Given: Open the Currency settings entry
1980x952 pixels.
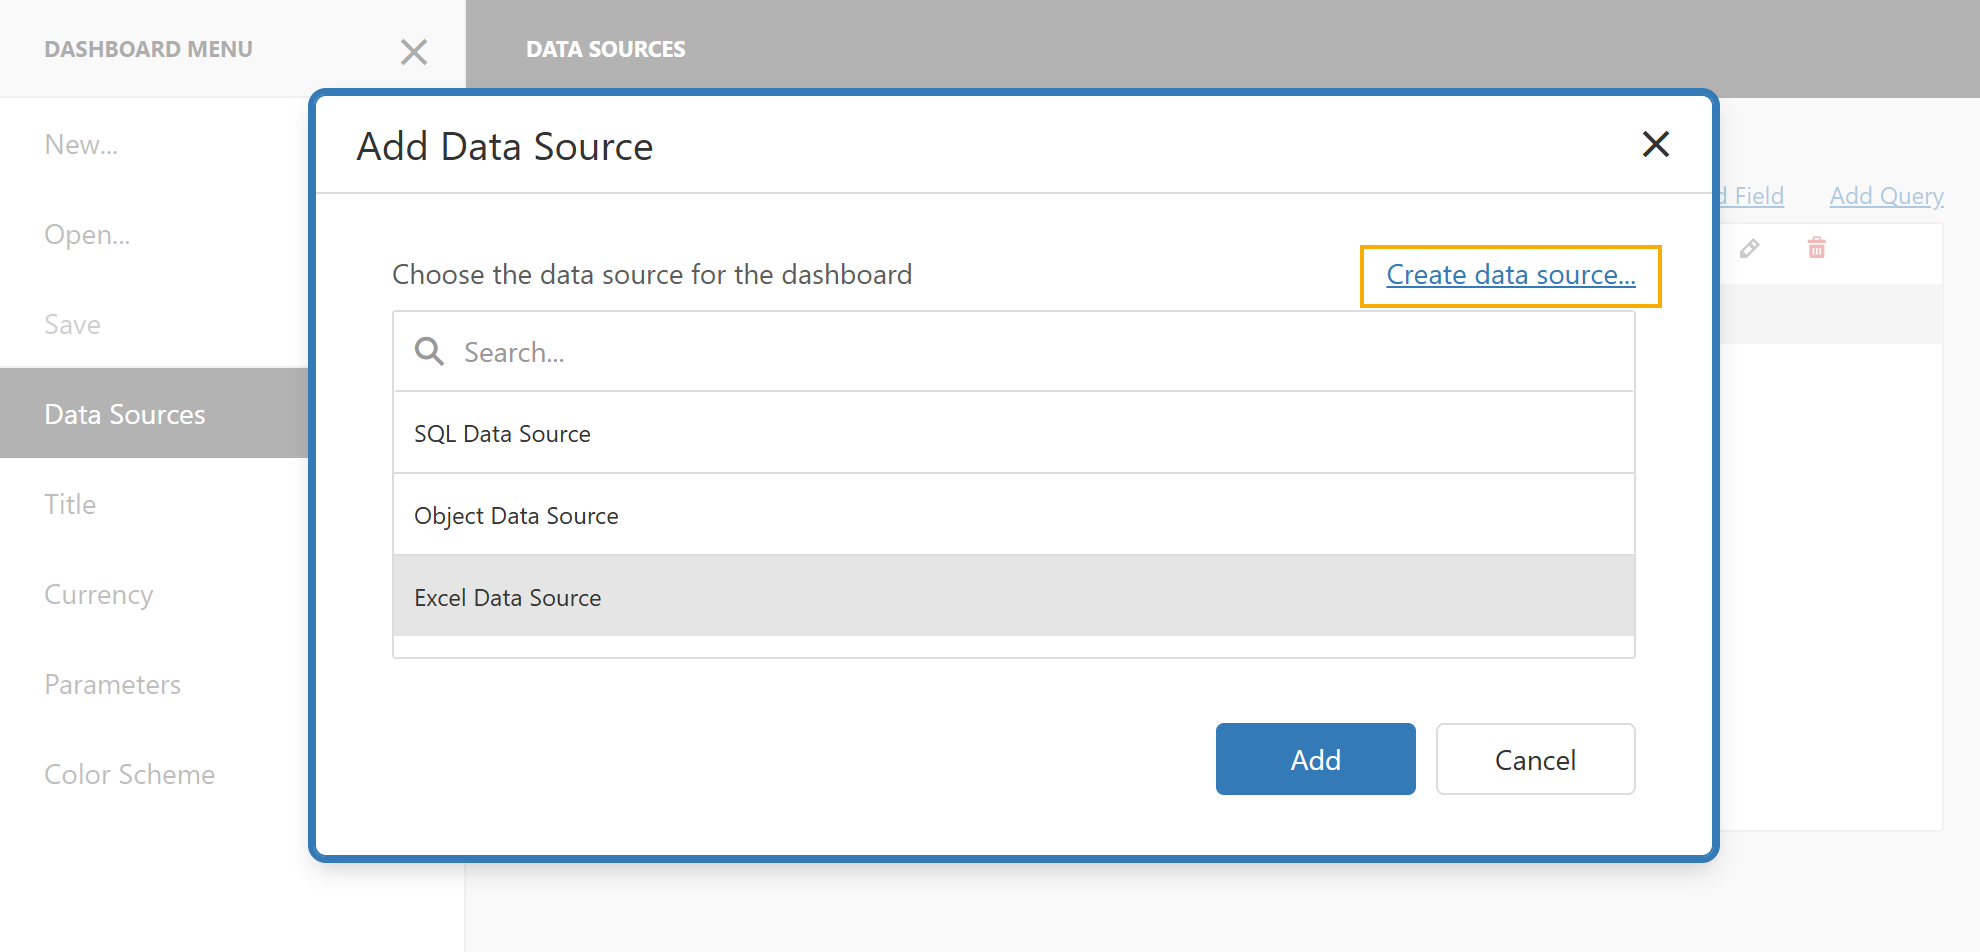Looking at the screenshot, I should 98,594.
